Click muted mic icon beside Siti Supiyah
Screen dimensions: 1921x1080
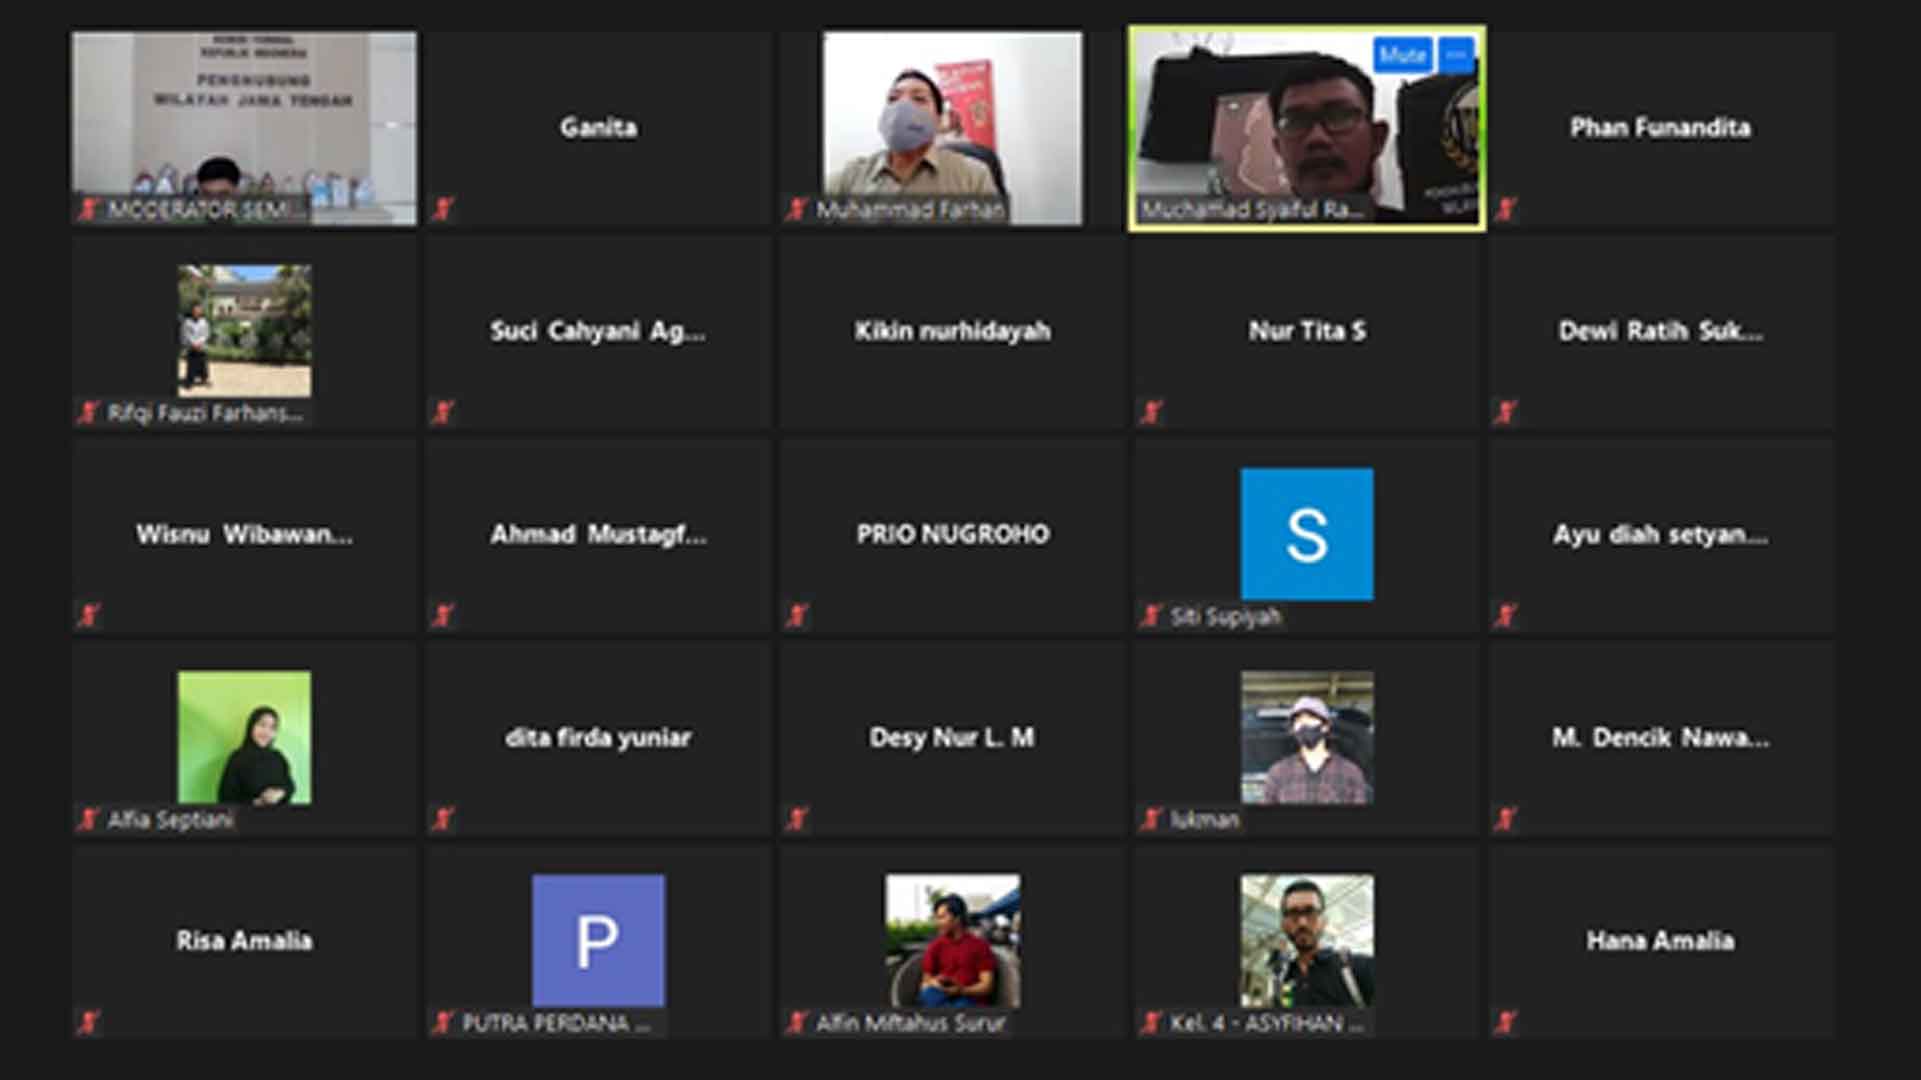1151,616
